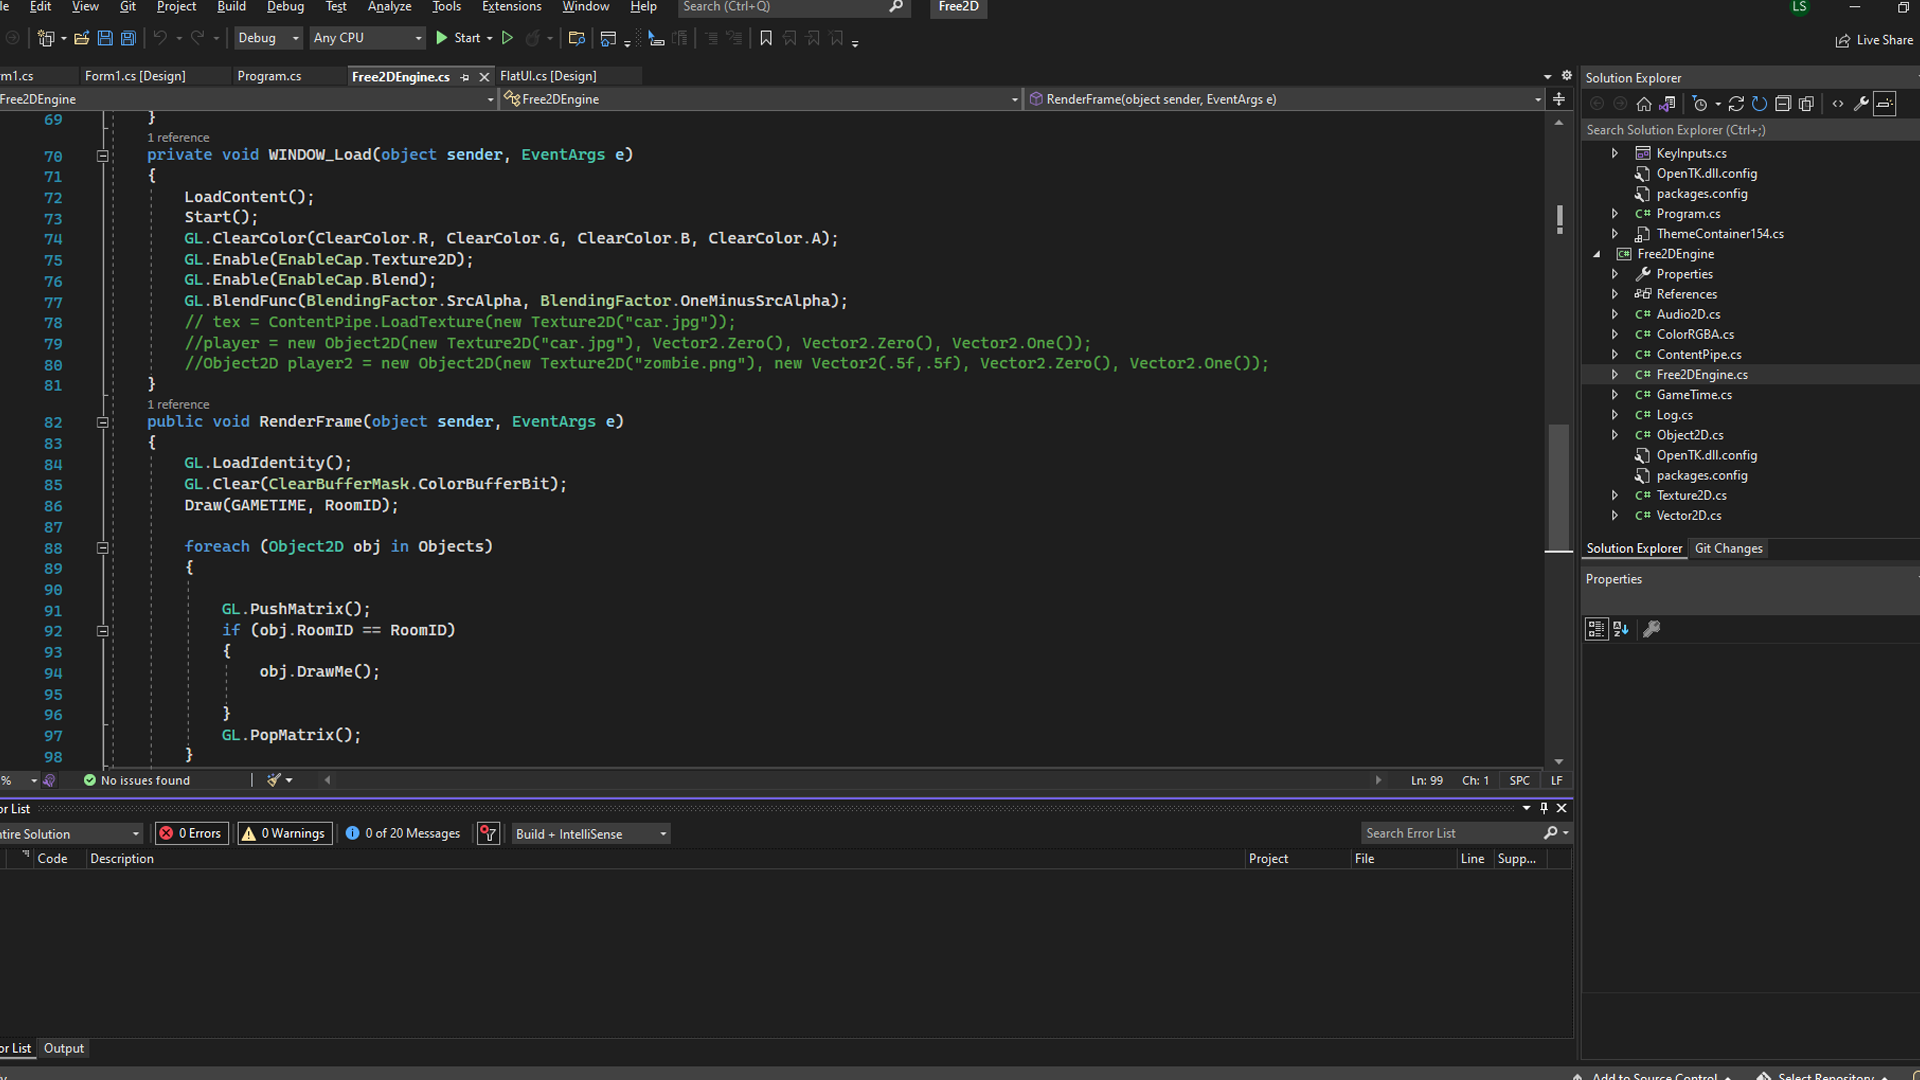This screenshot has width=1920, height=1080.
Task: Expand the References node
Action: pos(1615,294)
